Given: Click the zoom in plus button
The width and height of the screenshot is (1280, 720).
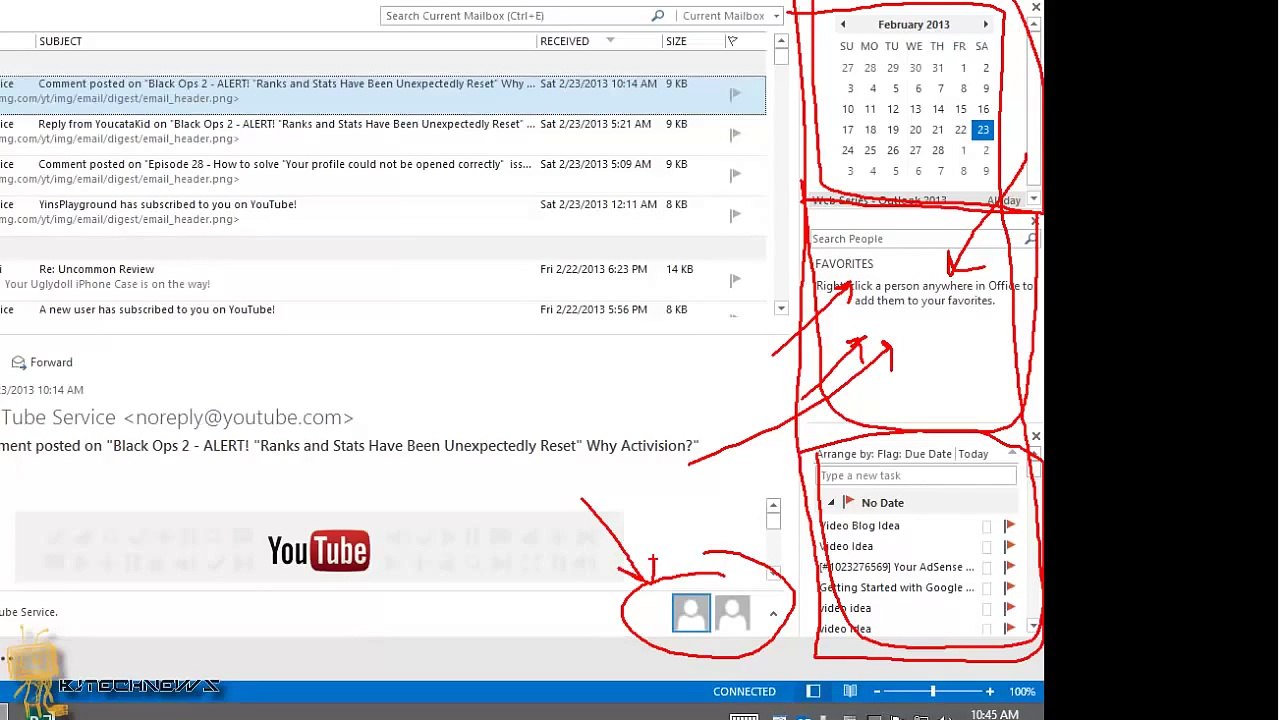Looking at the screenshot, I should click(x=989, y=691).
